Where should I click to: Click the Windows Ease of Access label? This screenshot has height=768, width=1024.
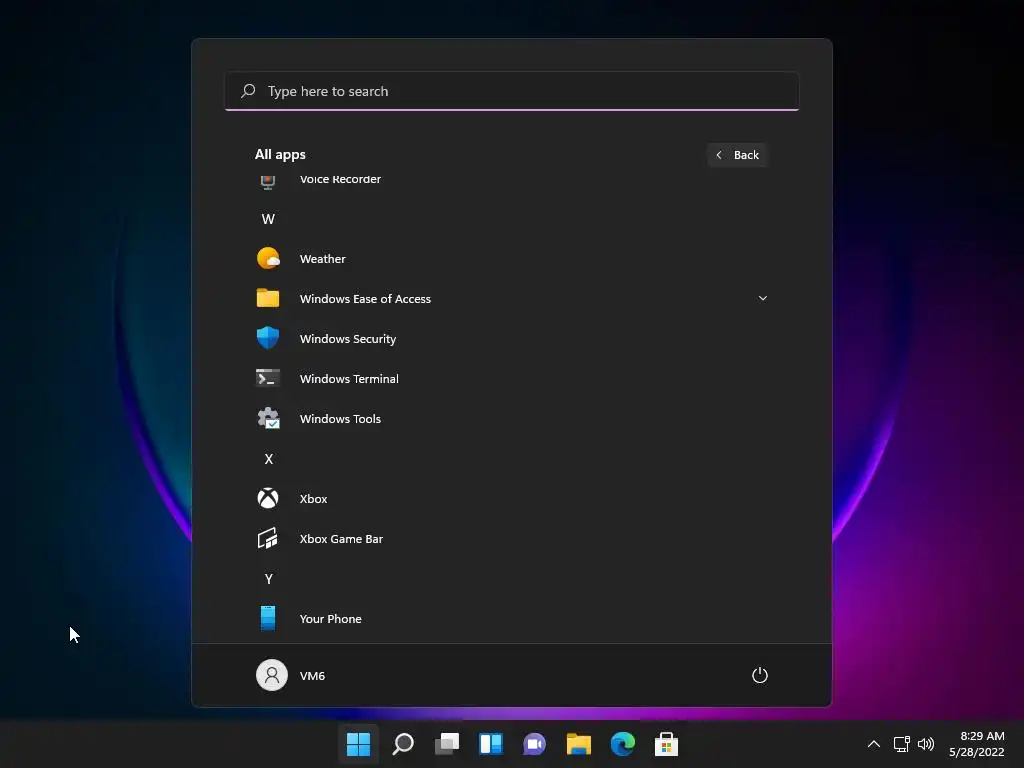pos(365,298)
